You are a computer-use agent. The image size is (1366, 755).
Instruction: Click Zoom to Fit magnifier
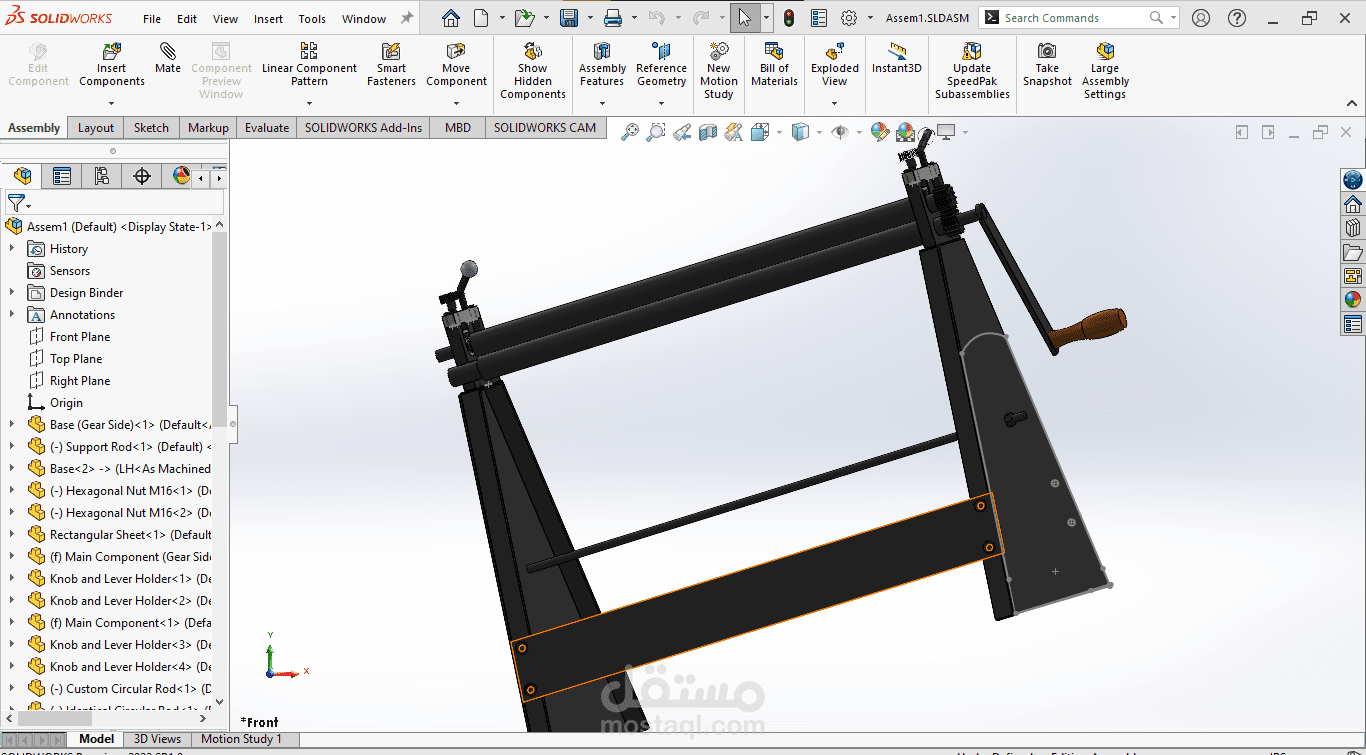coord(630,132)
